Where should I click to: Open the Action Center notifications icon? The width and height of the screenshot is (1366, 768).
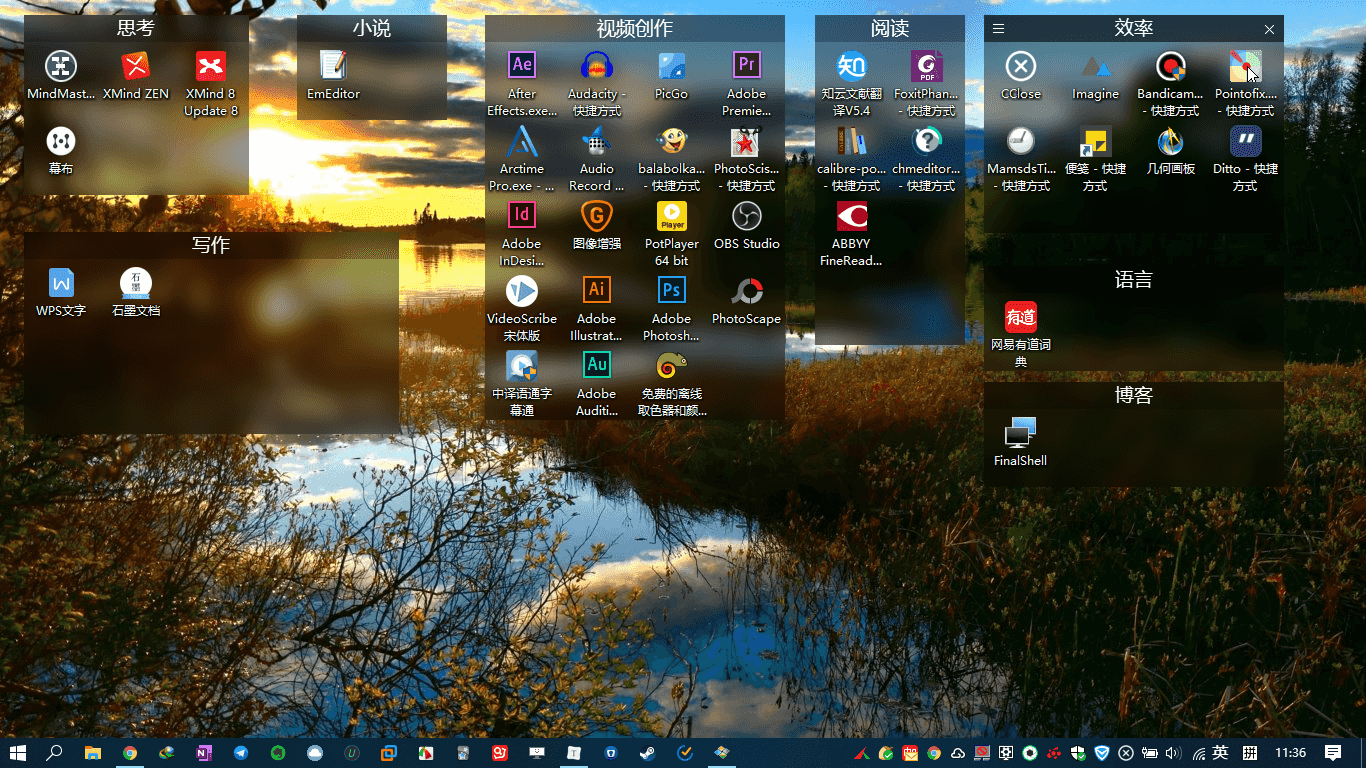click(1333, 753)
